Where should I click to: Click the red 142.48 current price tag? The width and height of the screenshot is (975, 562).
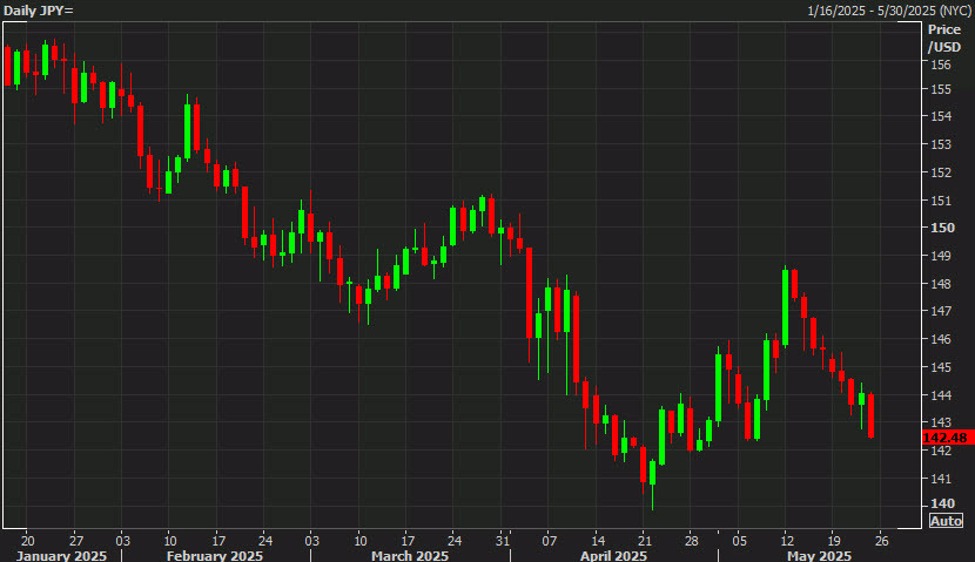click(945, 438)
